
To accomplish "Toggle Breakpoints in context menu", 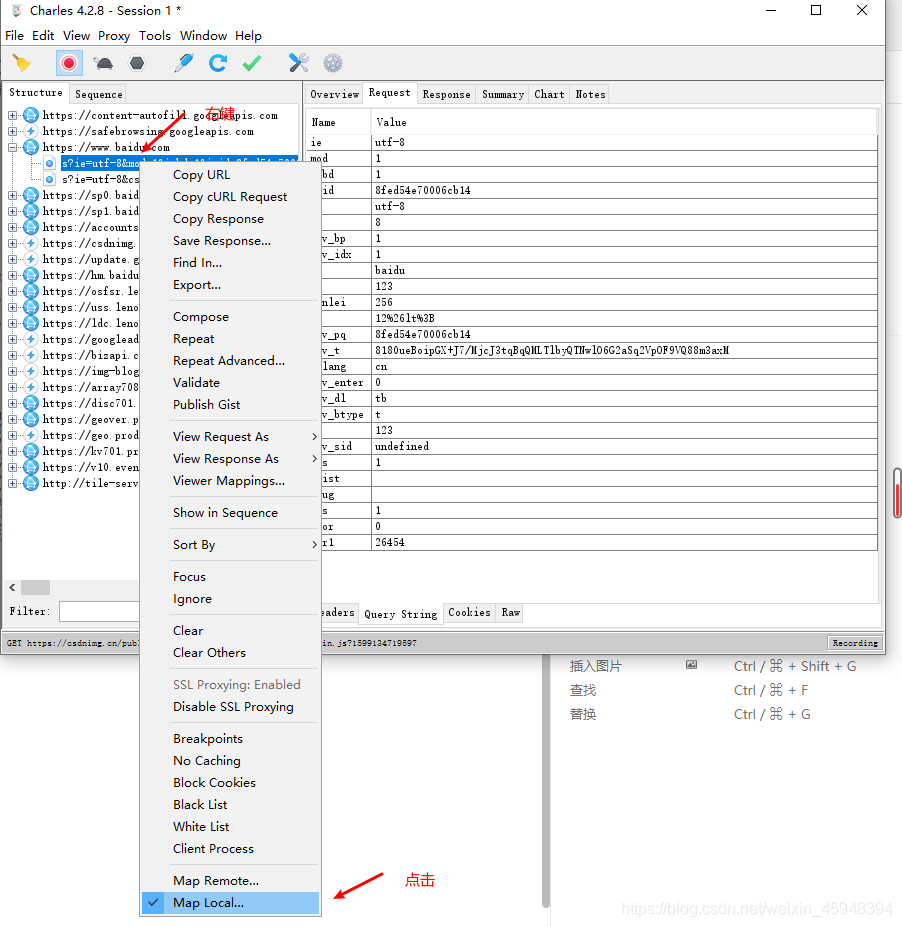I will click(231, 738).
